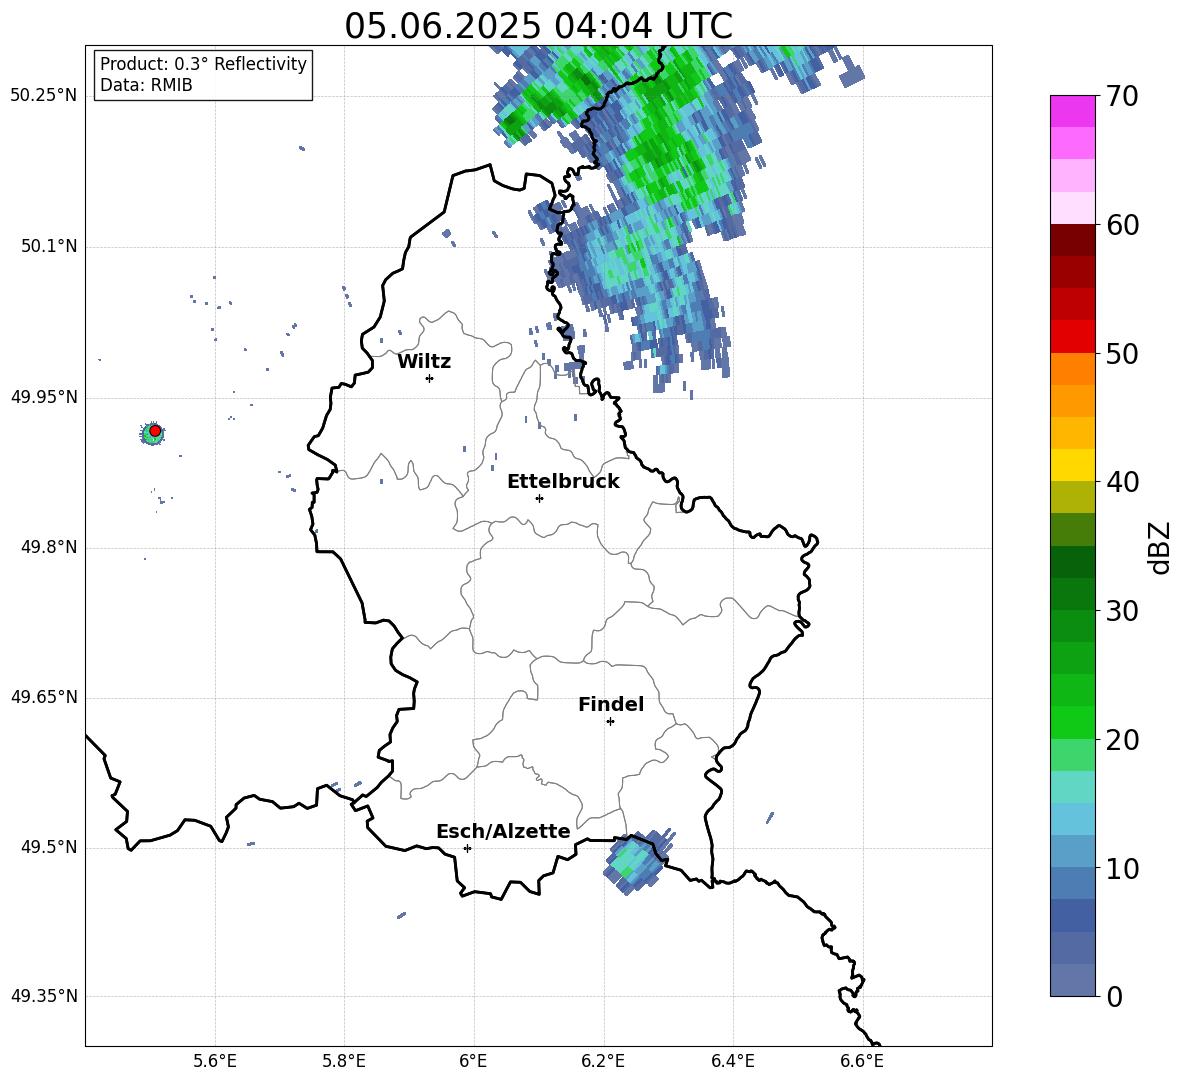Screen dimensions: 1184x1081
Task: Click the bright red swatch above 50 dBZ
Action: coord(1073,337)
